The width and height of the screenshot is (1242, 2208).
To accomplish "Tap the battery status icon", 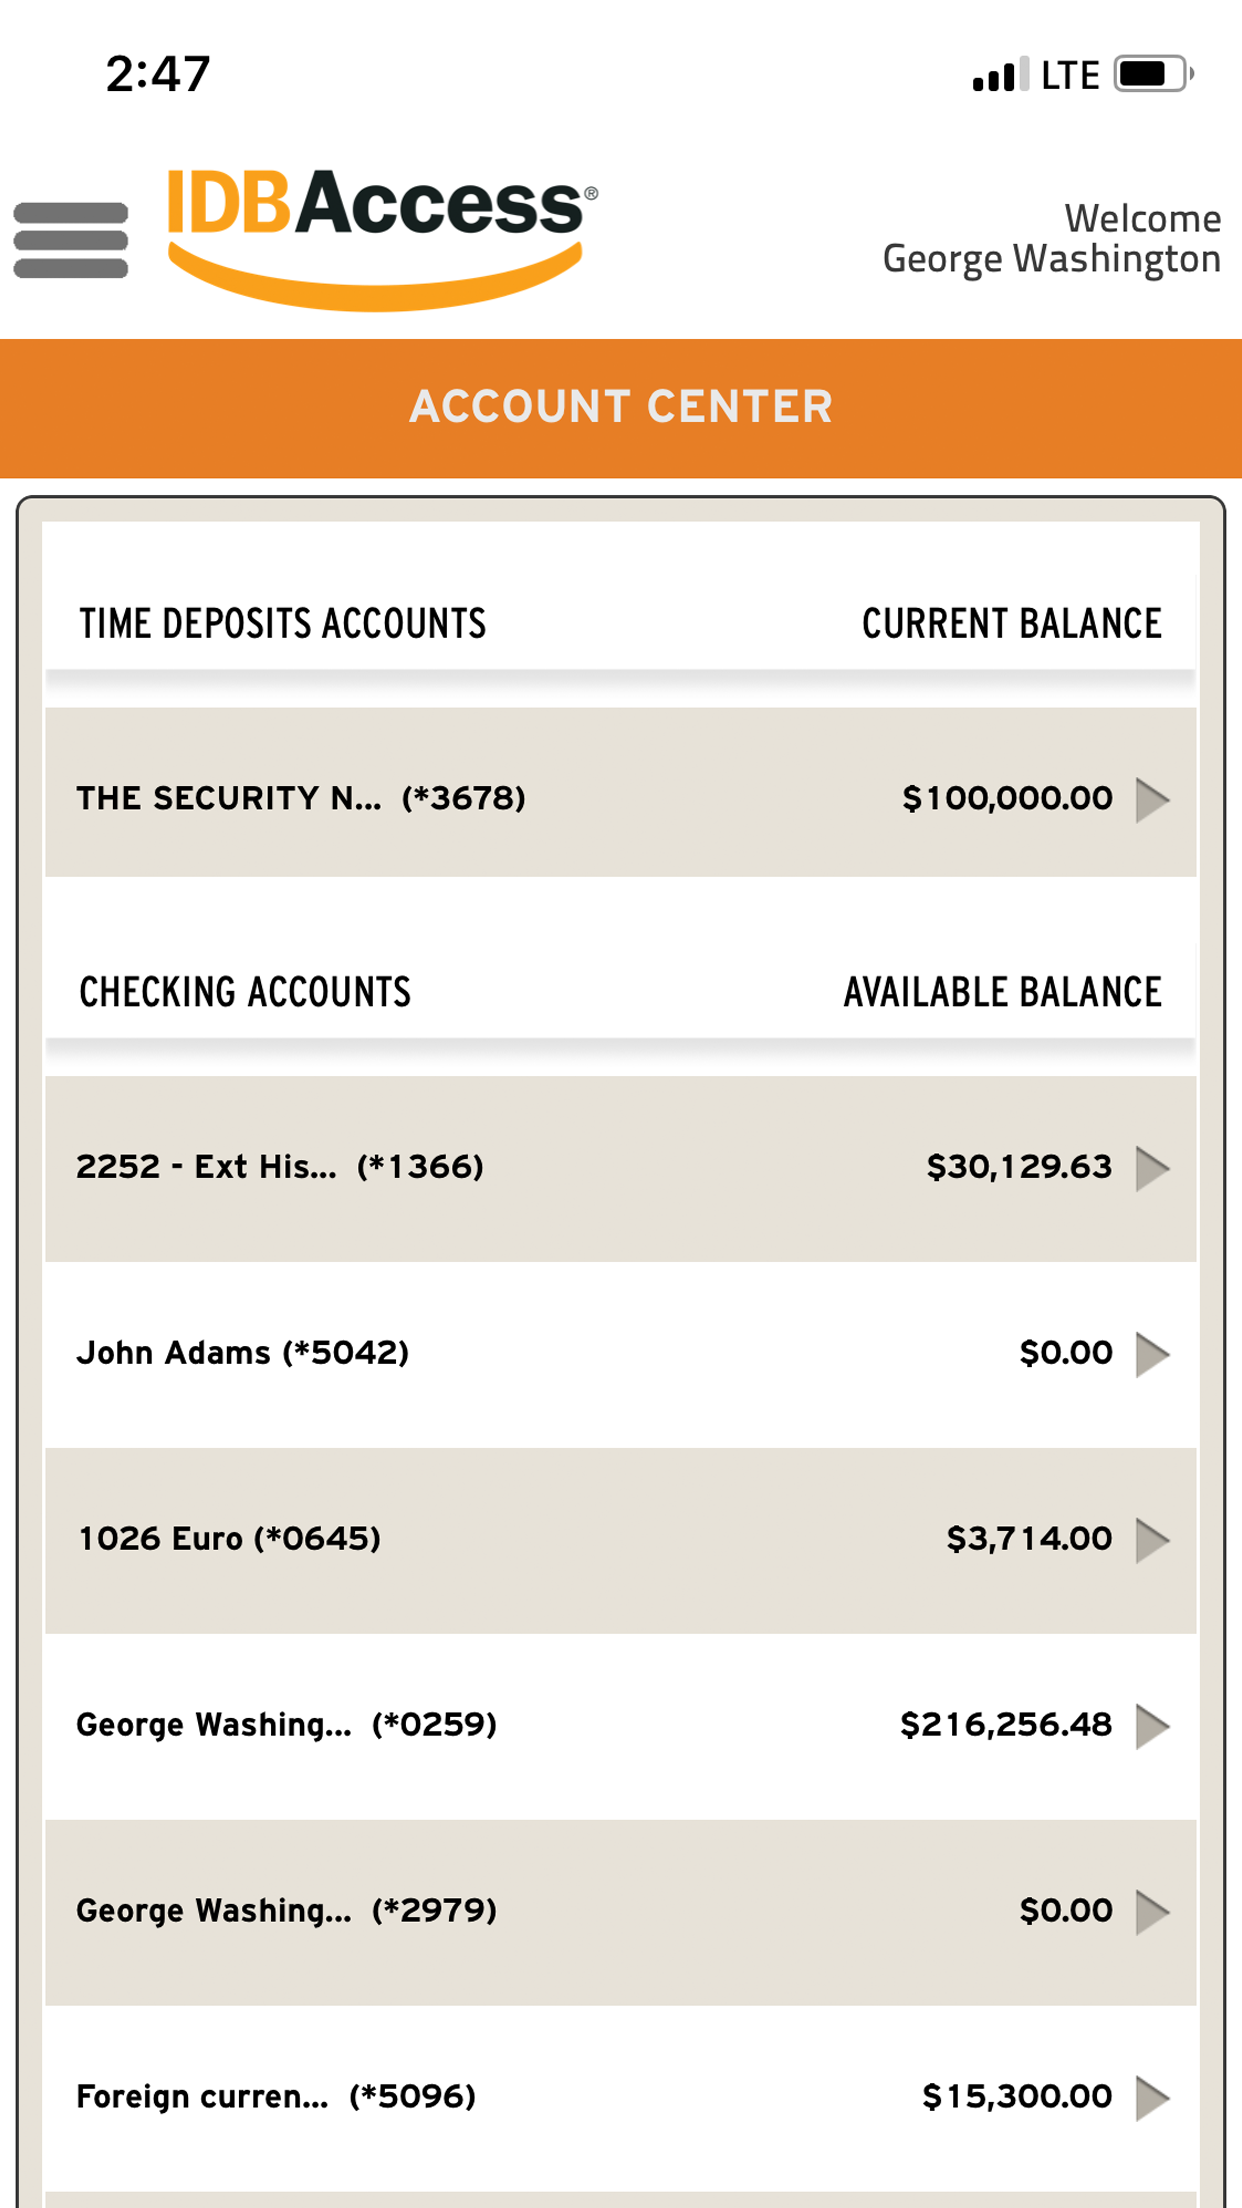I will 1153,75.
